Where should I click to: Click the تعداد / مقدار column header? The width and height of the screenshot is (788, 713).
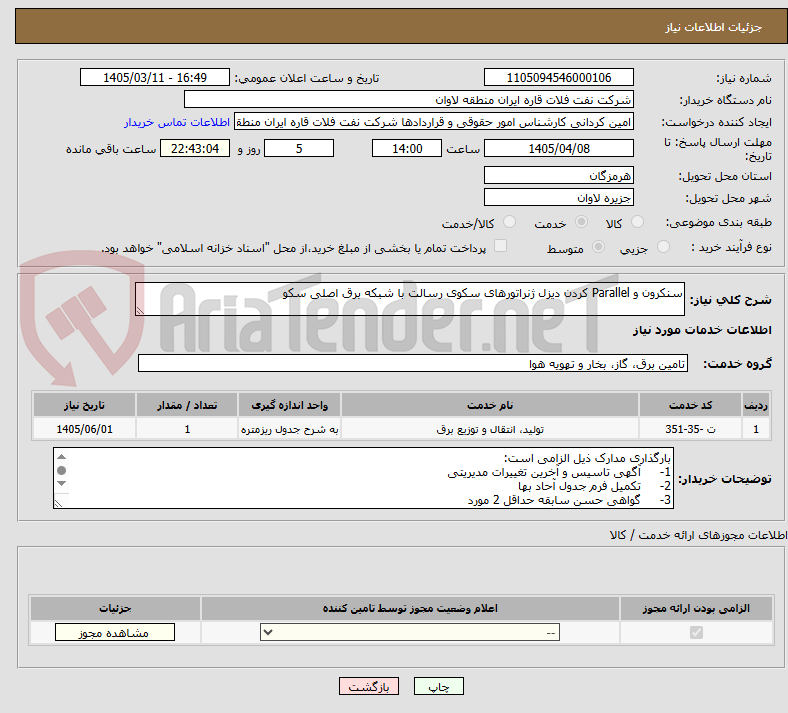[x=187, y=405]
